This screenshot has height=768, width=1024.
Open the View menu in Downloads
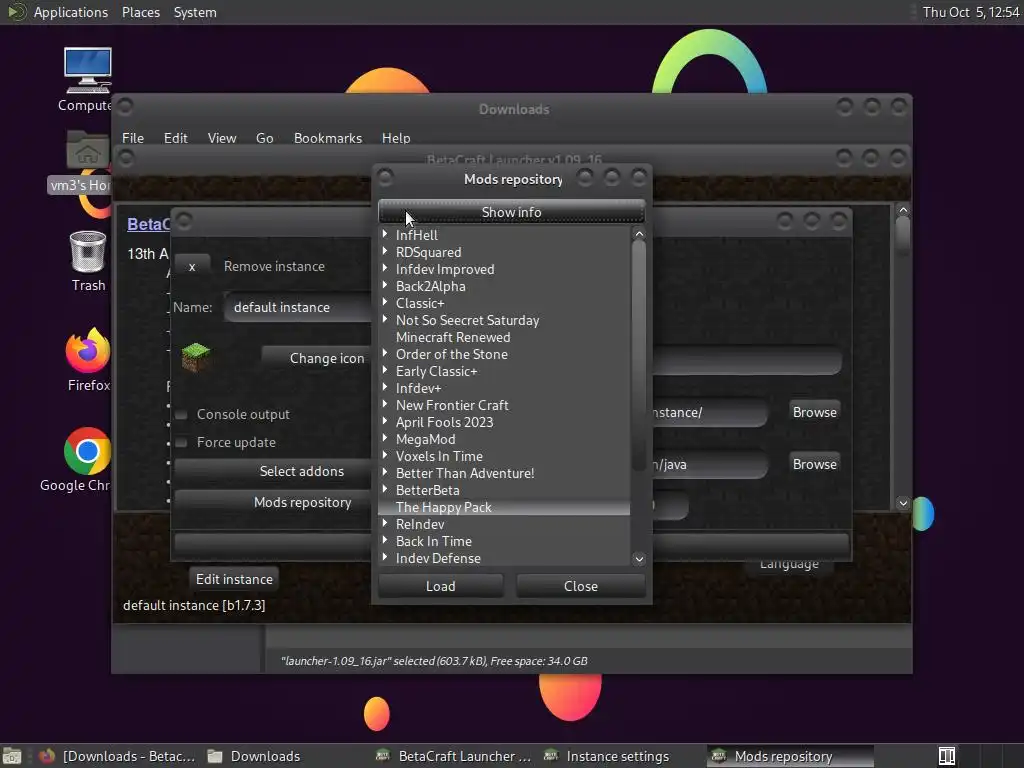(x=221, y=138)
